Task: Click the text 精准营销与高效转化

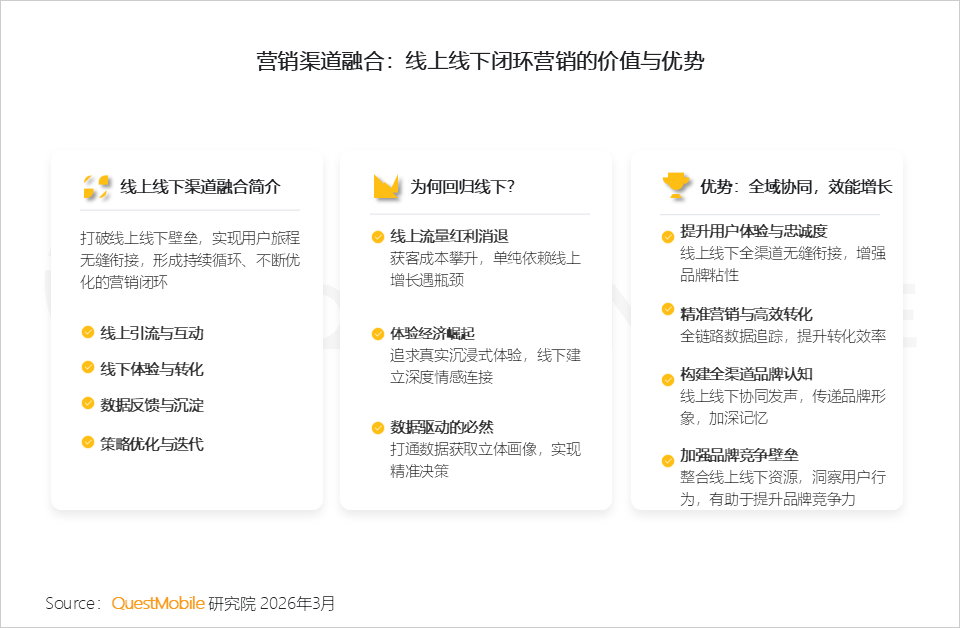Action: click(746, 314)
